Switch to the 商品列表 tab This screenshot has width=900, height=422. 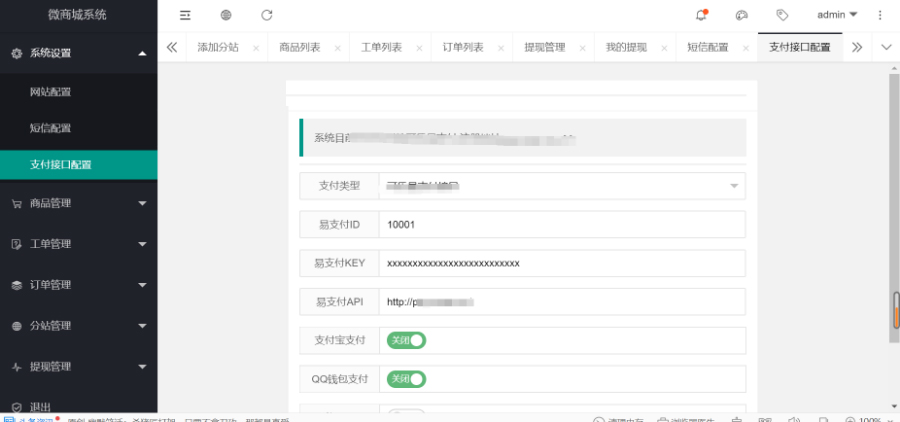[x=300, y=48]
